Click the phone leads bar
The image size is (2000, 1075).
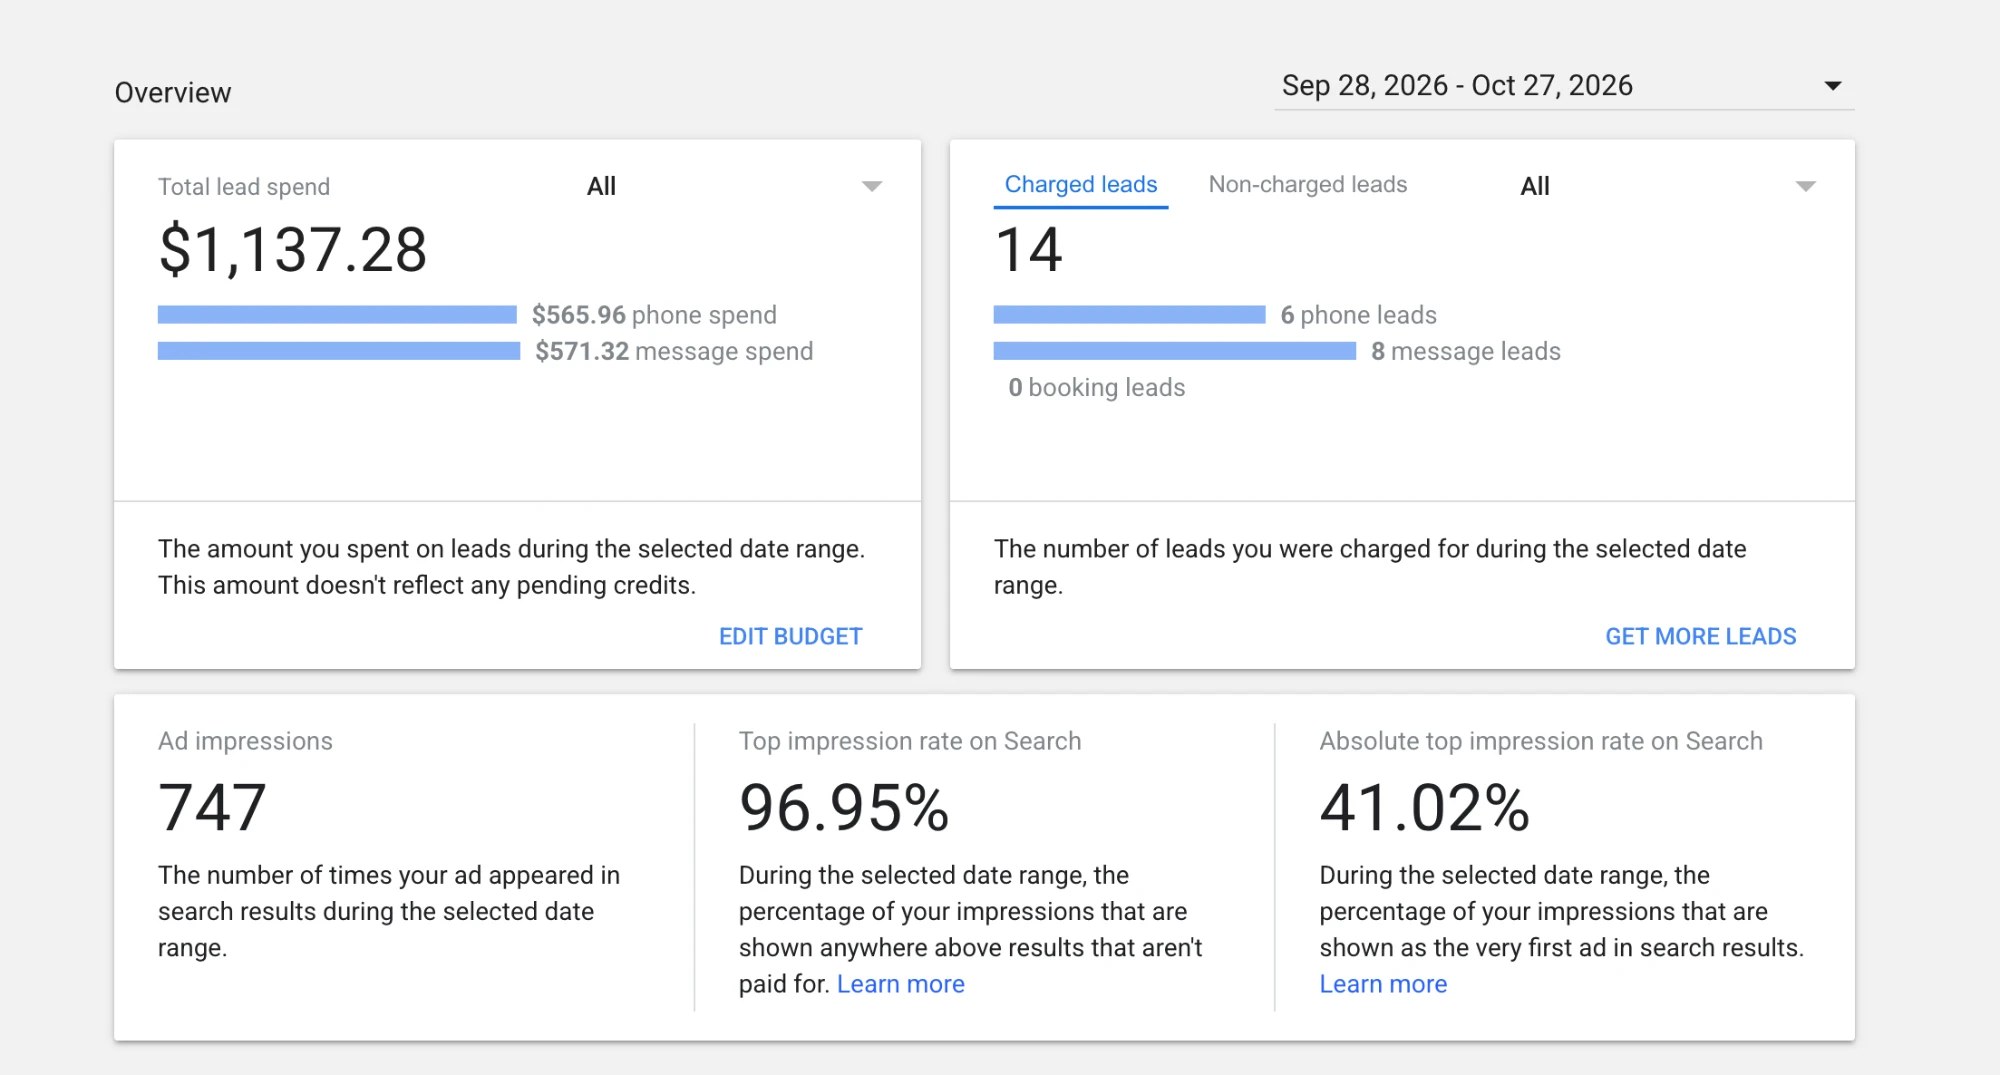click(x=1130, y=315)
